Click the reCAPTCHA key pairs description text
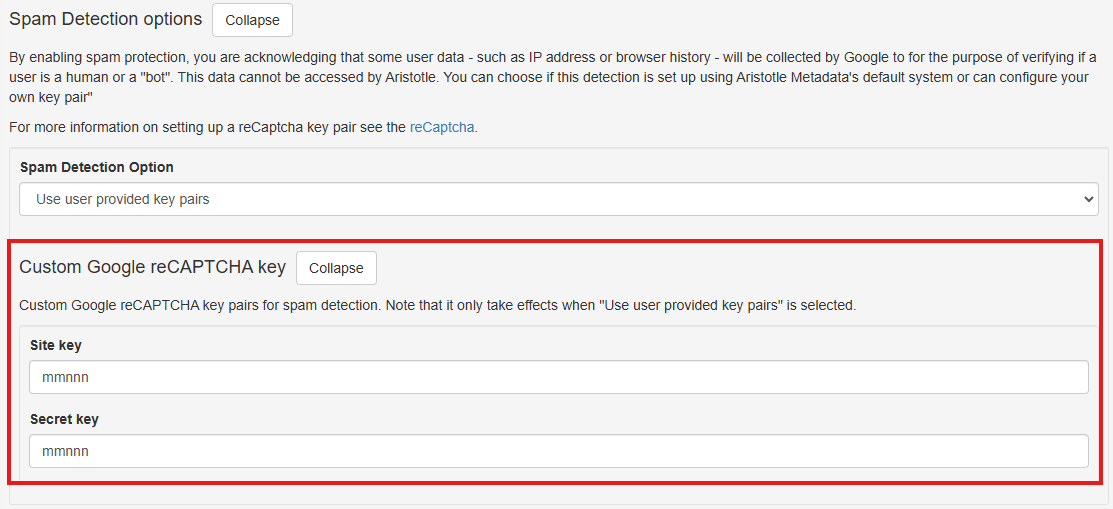 300,305
